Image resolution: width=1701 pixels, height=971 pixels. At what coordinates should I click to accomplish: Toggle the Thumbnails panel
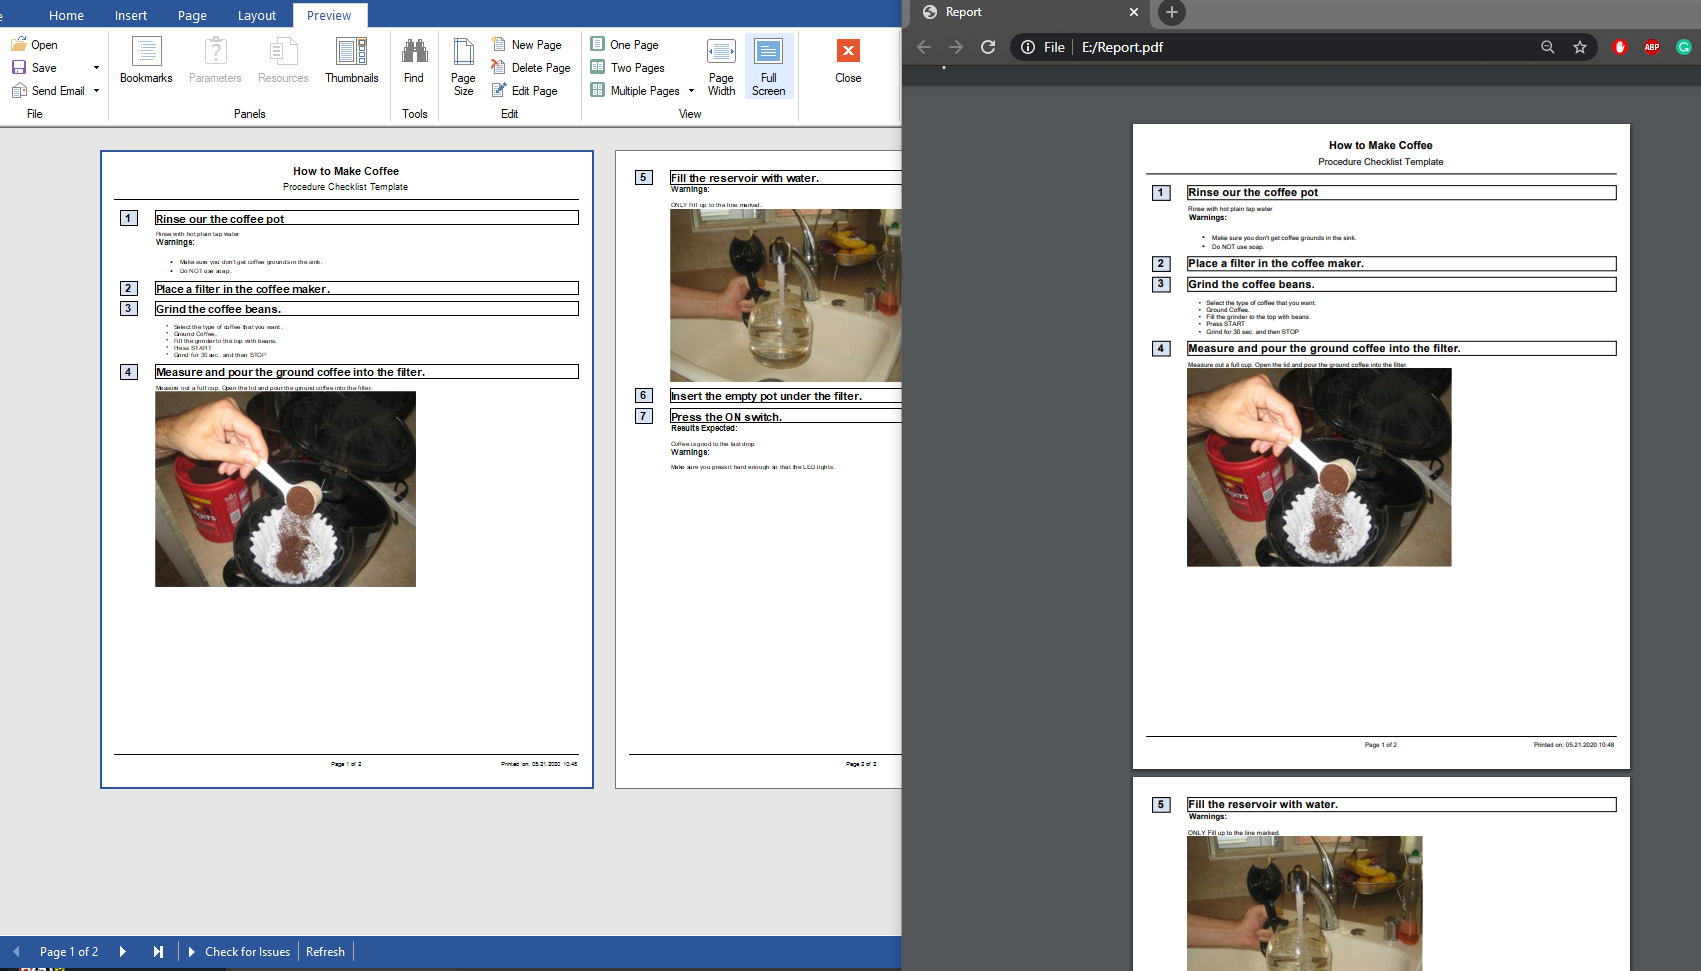[352, 61]
